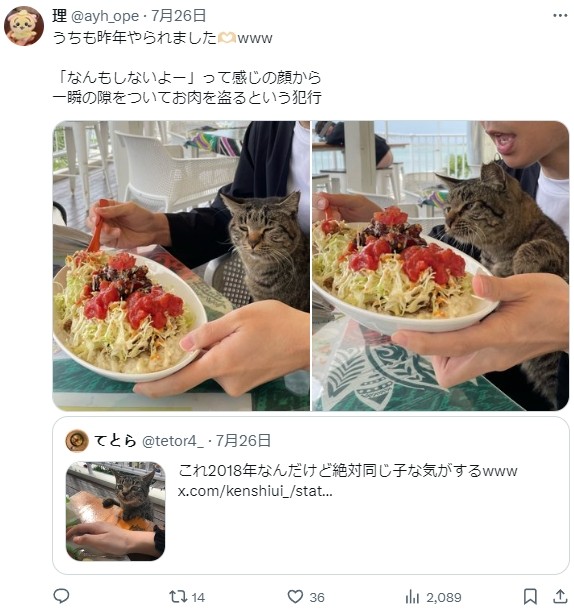
Task: Bookmark this tweet
Action: tap(530, 597)
